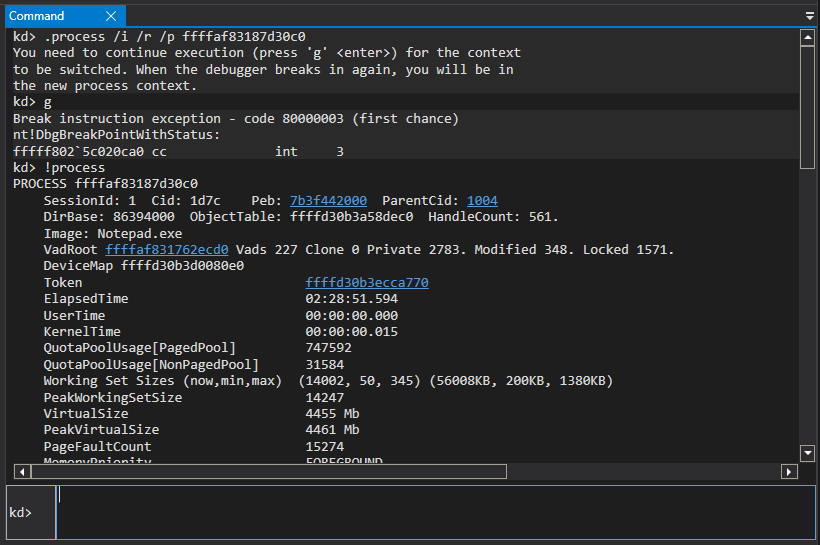Image resolution: width=820 pixels, height=545 pixels.
Task: Click the Image: Notepad.exe line
Action: [113, 234]
